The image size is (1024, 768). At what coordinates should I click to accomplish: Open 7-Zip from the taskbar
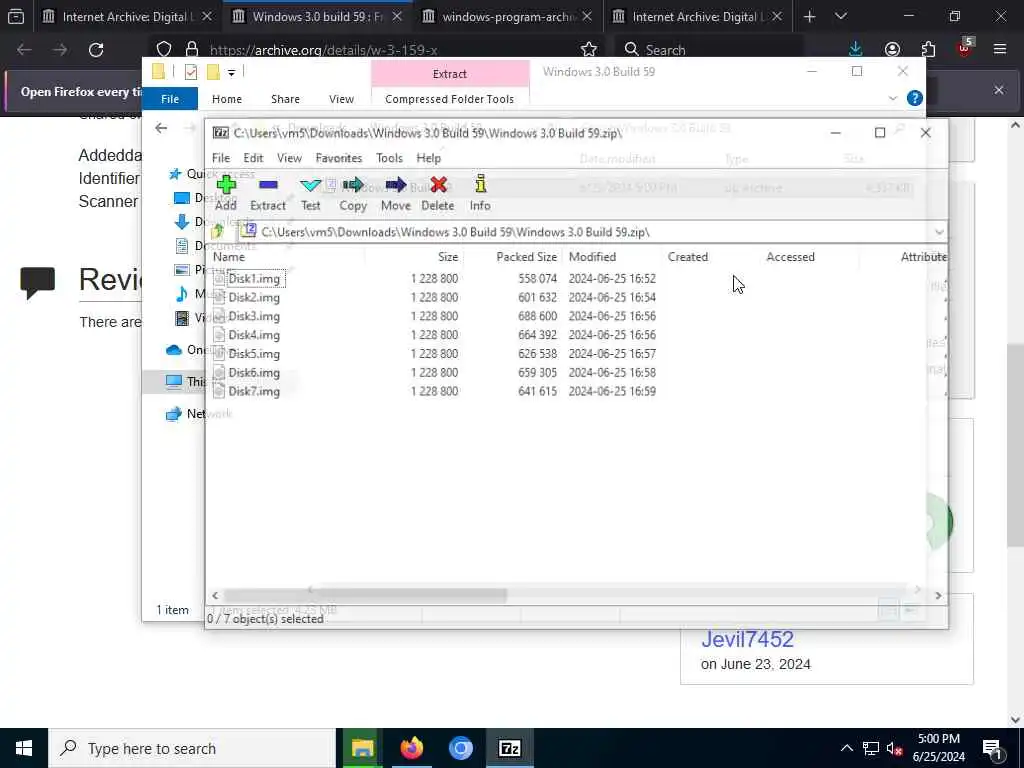509,748
